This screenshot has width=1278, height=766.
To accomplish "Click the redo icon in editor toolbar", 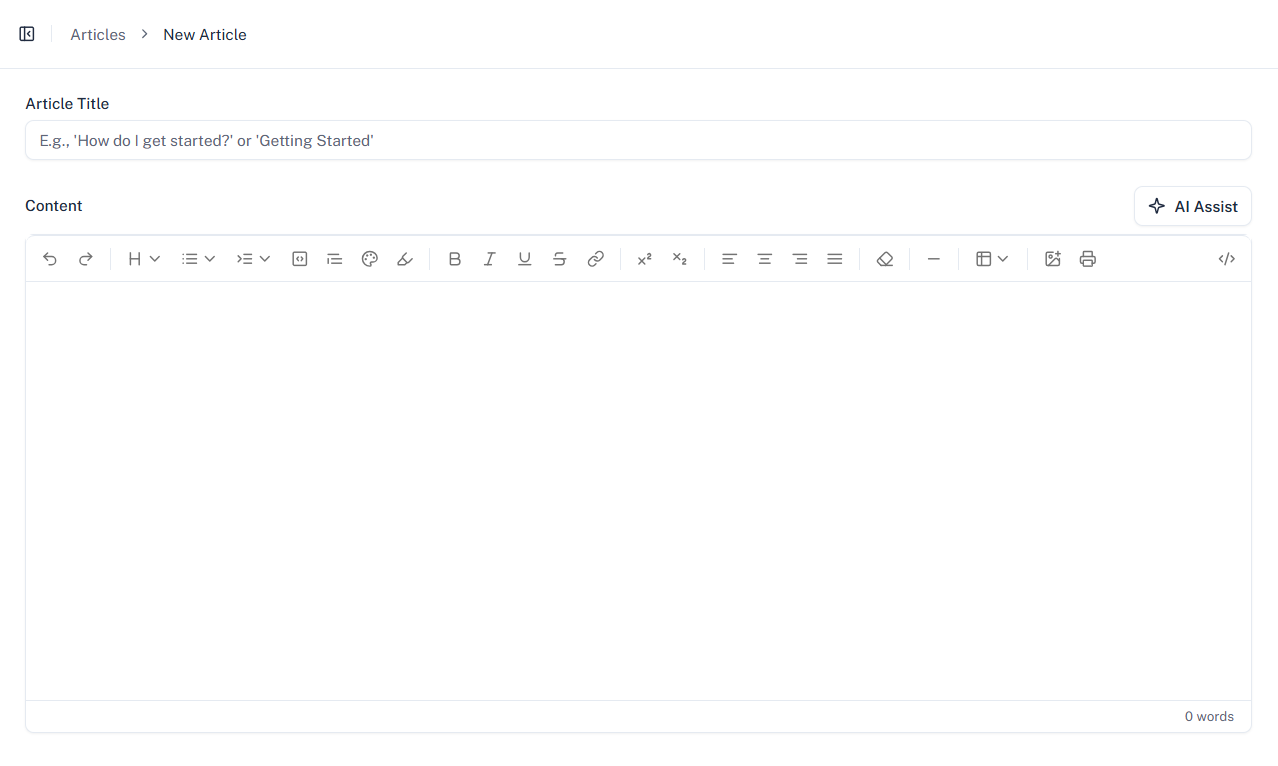I will [x=86, y=259].
